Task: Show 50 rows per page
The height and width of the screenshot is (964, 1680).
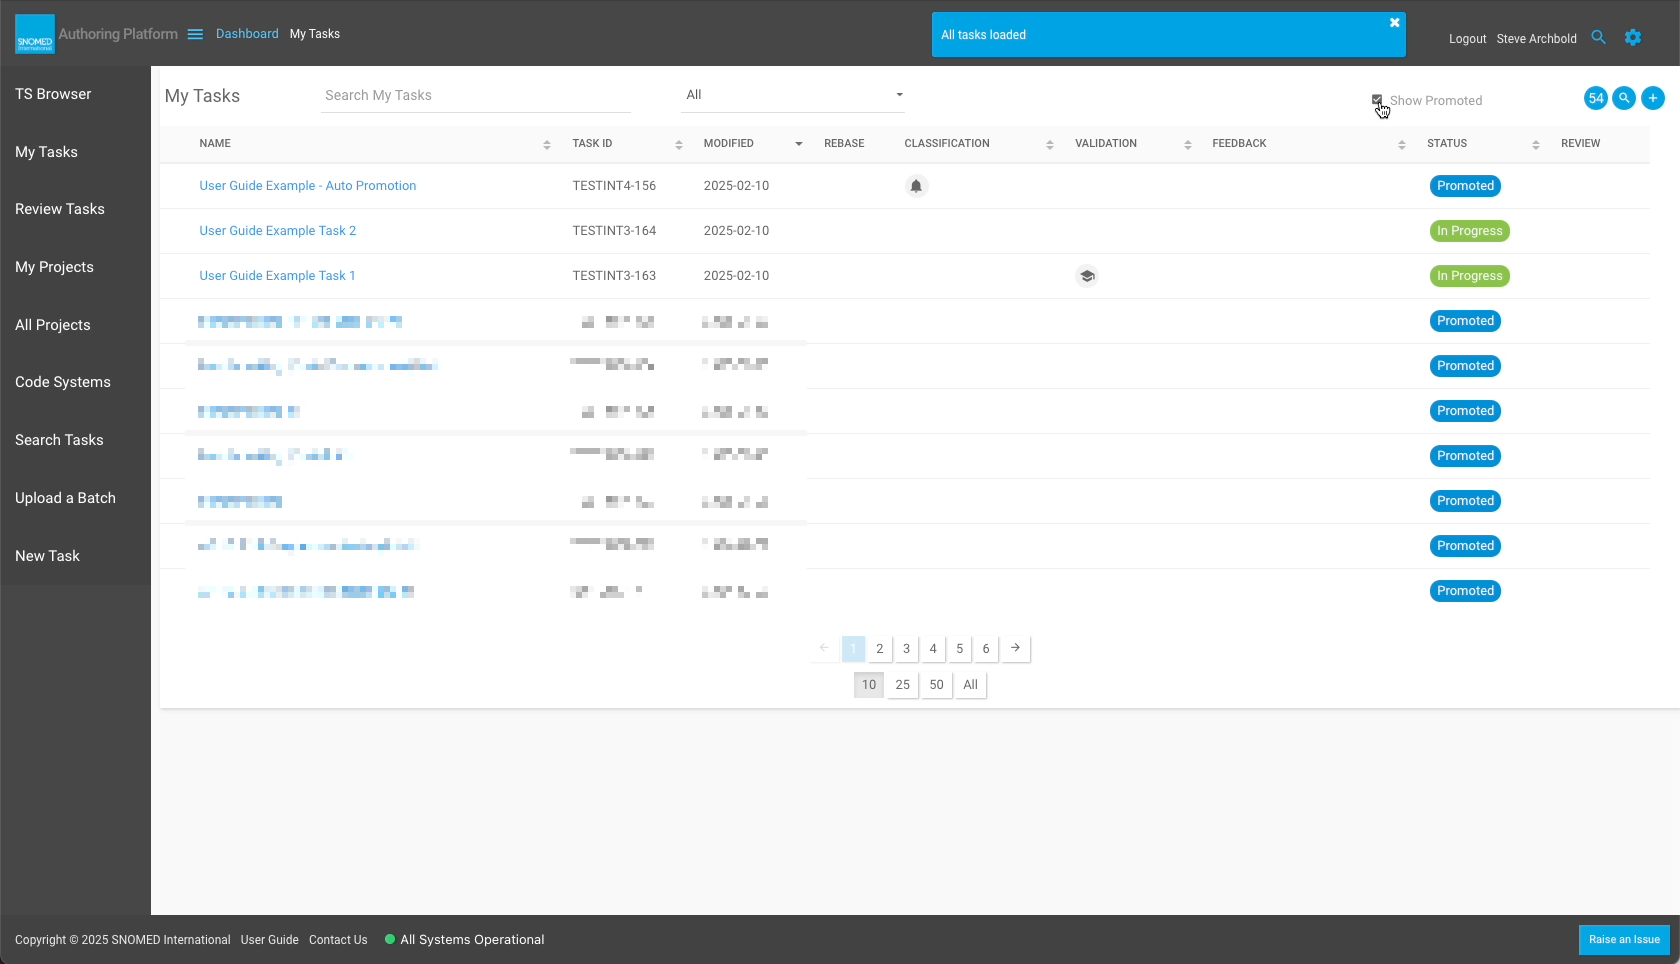Action: pyautogui.click(x=936, y=685)
